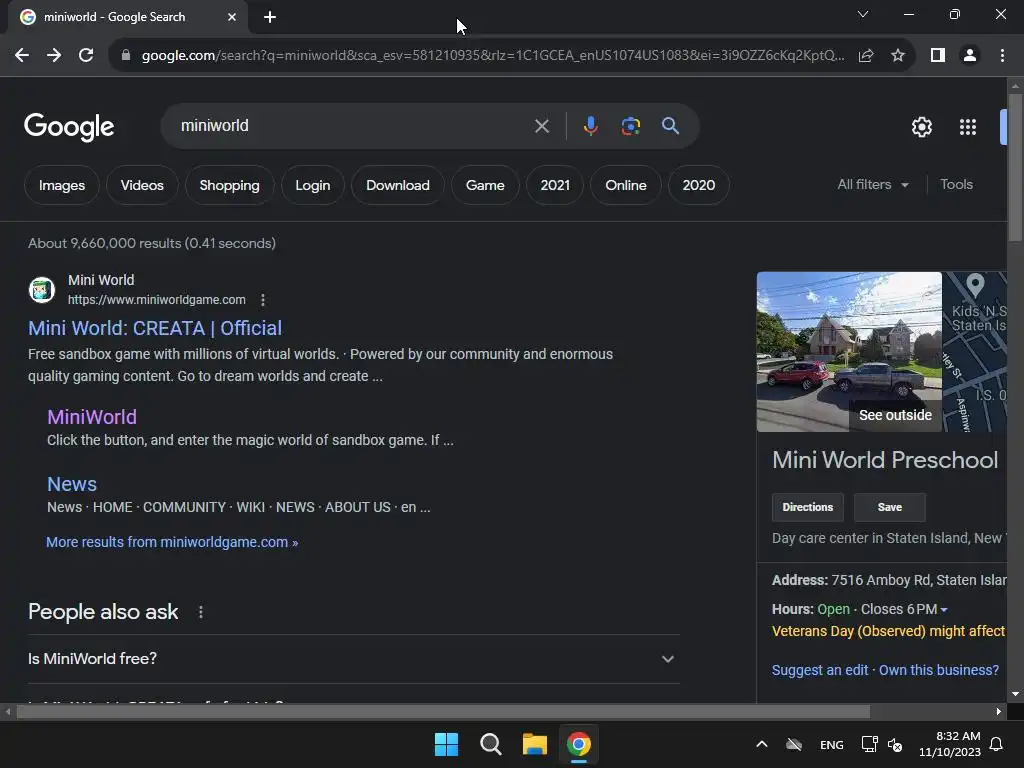Reload the current page

tap(86, 56)
